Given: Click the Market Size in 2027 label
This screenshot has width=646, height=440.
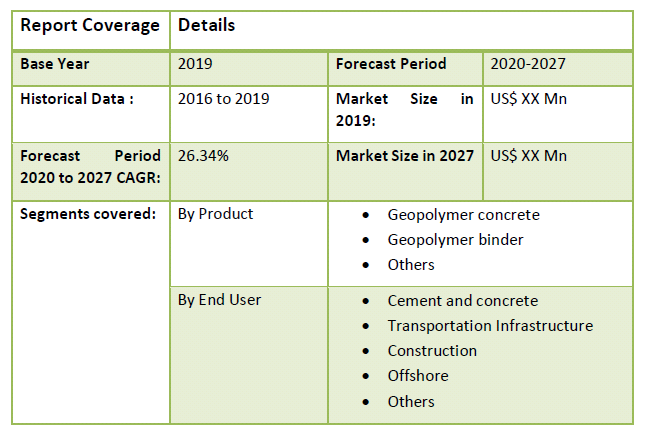Looking at the screenshot, I should pos(405,156).
